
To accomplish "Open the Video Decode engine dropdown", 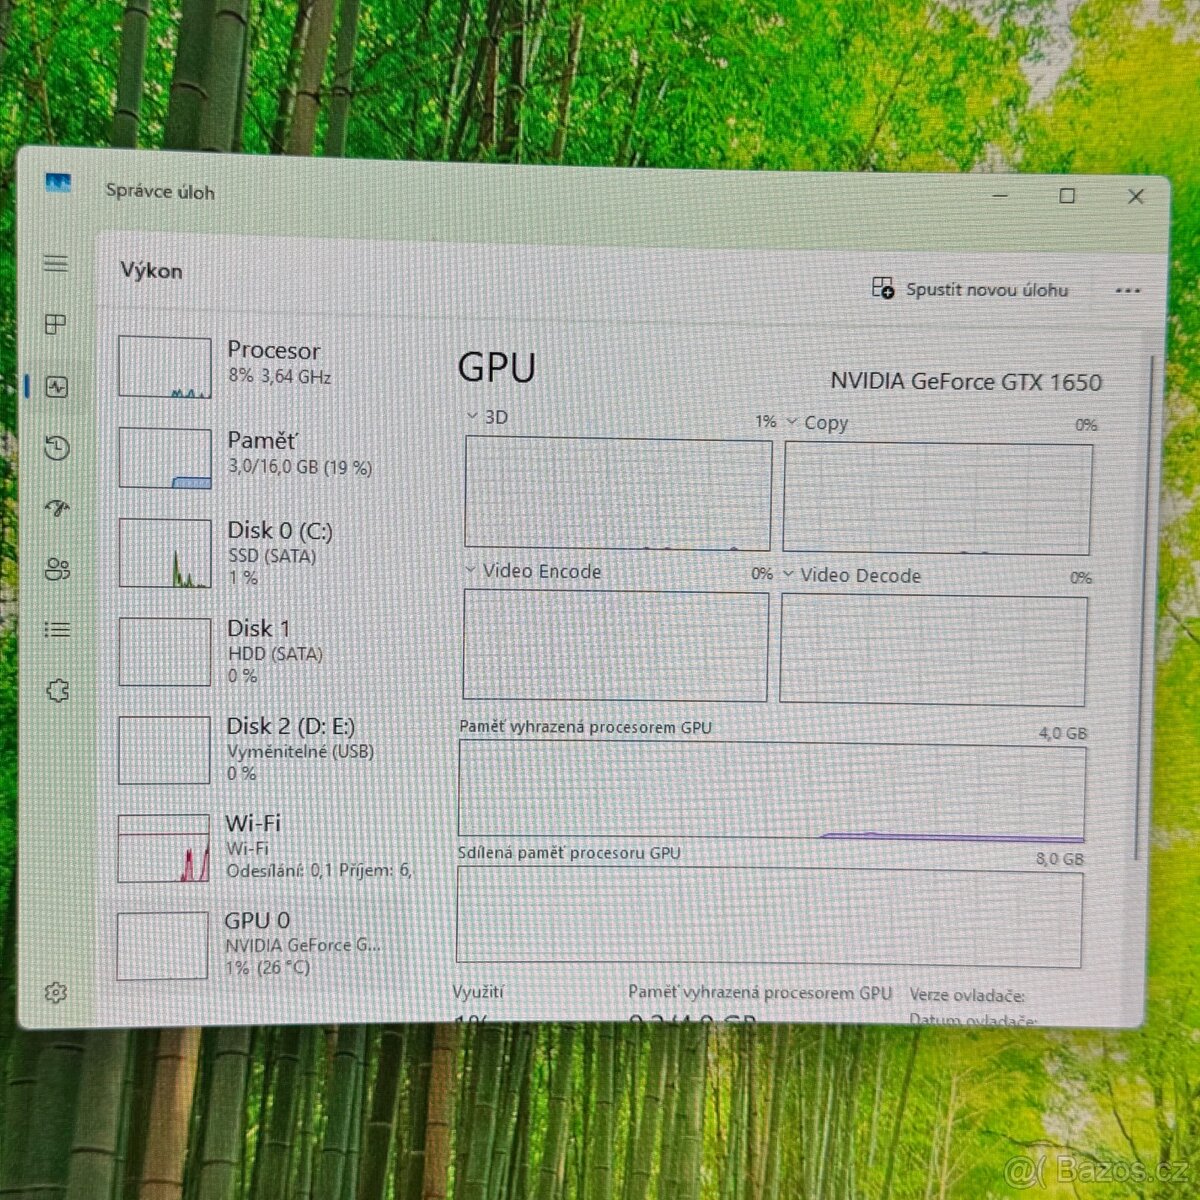I will [852, 575].
